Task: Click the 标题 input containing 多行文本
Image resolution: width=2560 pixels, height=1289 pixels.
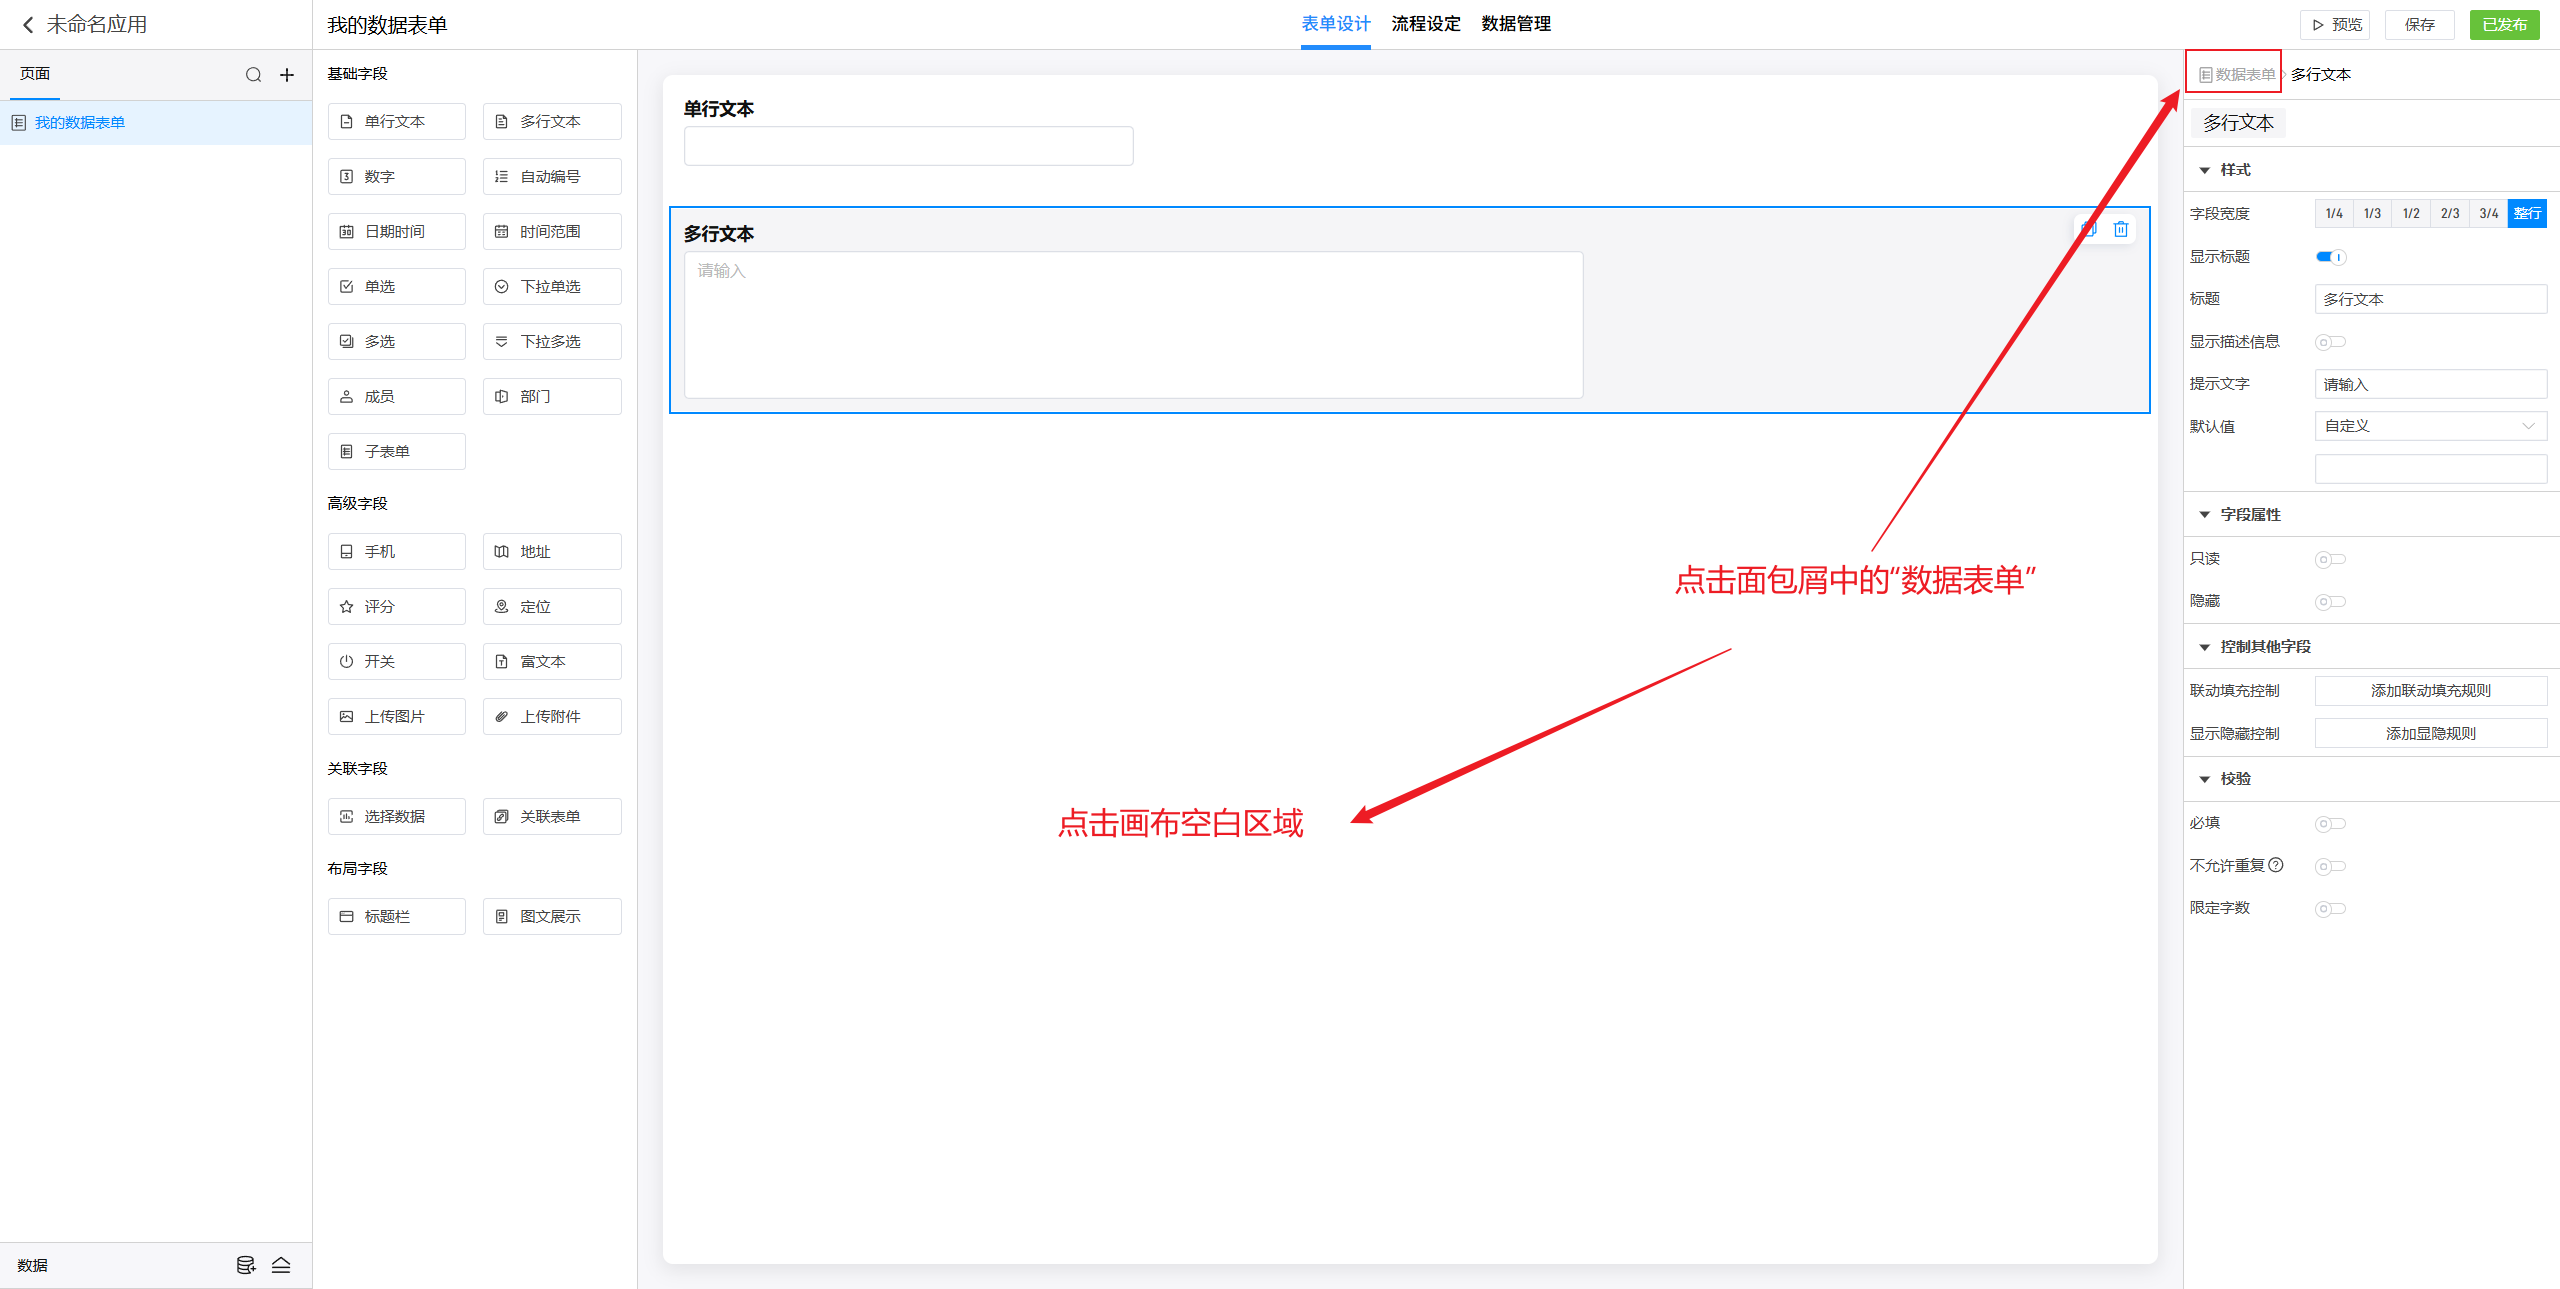Action: pos(2430,299)
